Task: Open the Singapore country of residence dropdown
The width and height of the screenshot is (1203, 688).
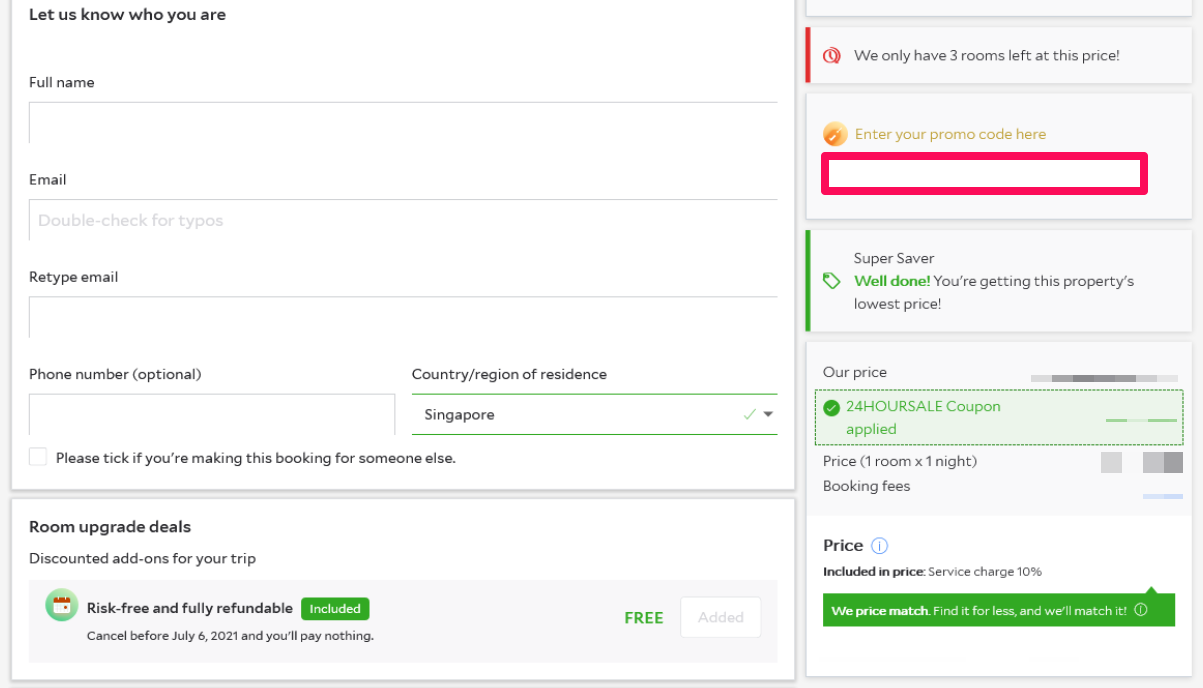Action: pos(580,415)
